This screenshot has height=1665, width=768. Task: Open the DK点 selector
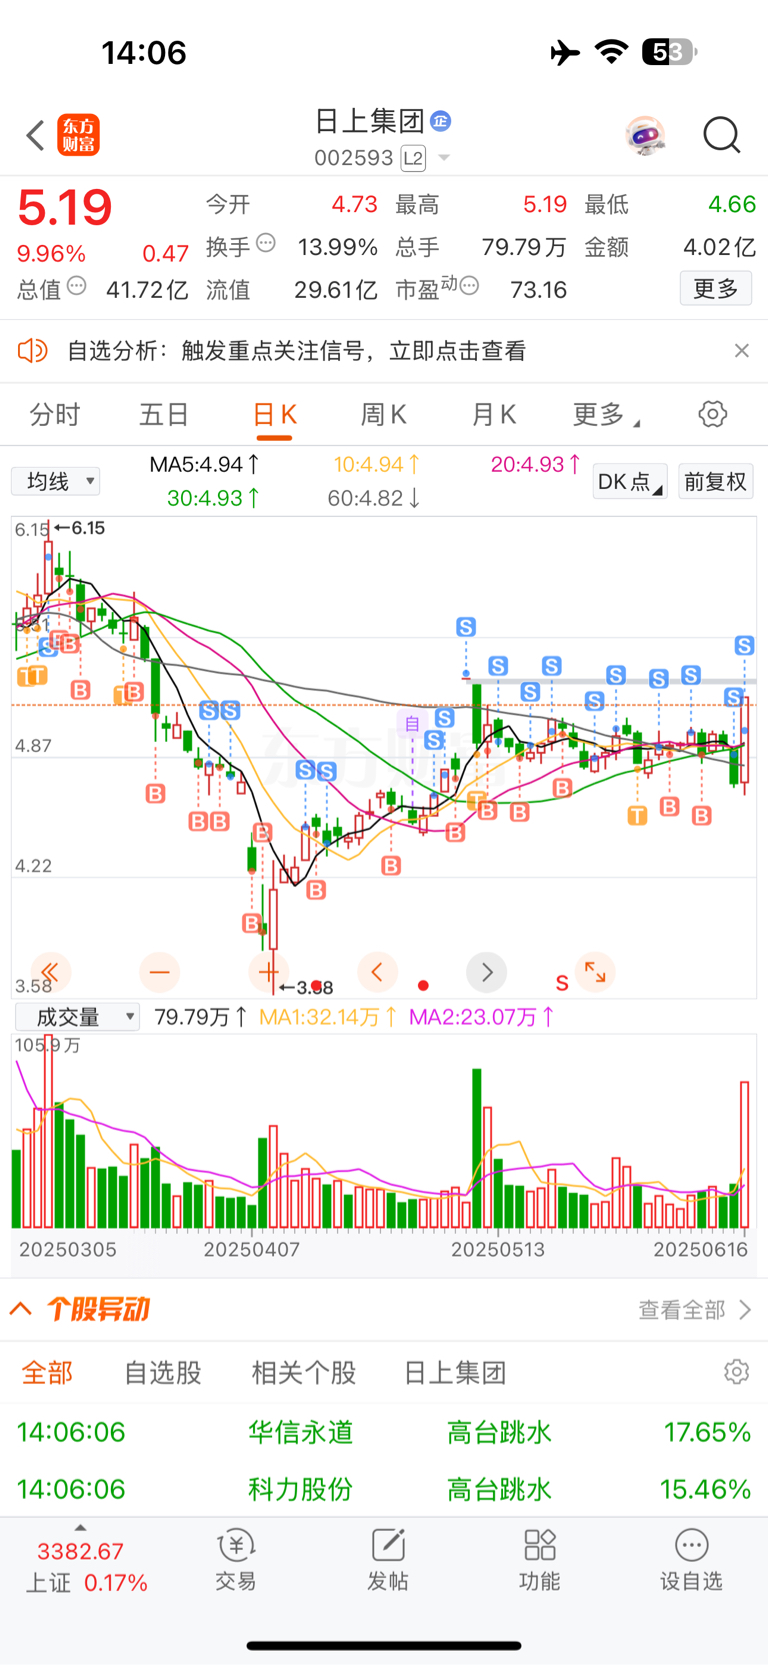pos(630,482)
